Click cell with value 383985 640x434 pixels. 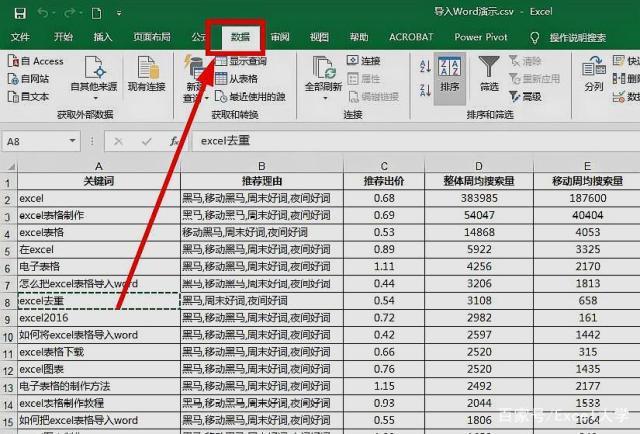pos(479,198)
